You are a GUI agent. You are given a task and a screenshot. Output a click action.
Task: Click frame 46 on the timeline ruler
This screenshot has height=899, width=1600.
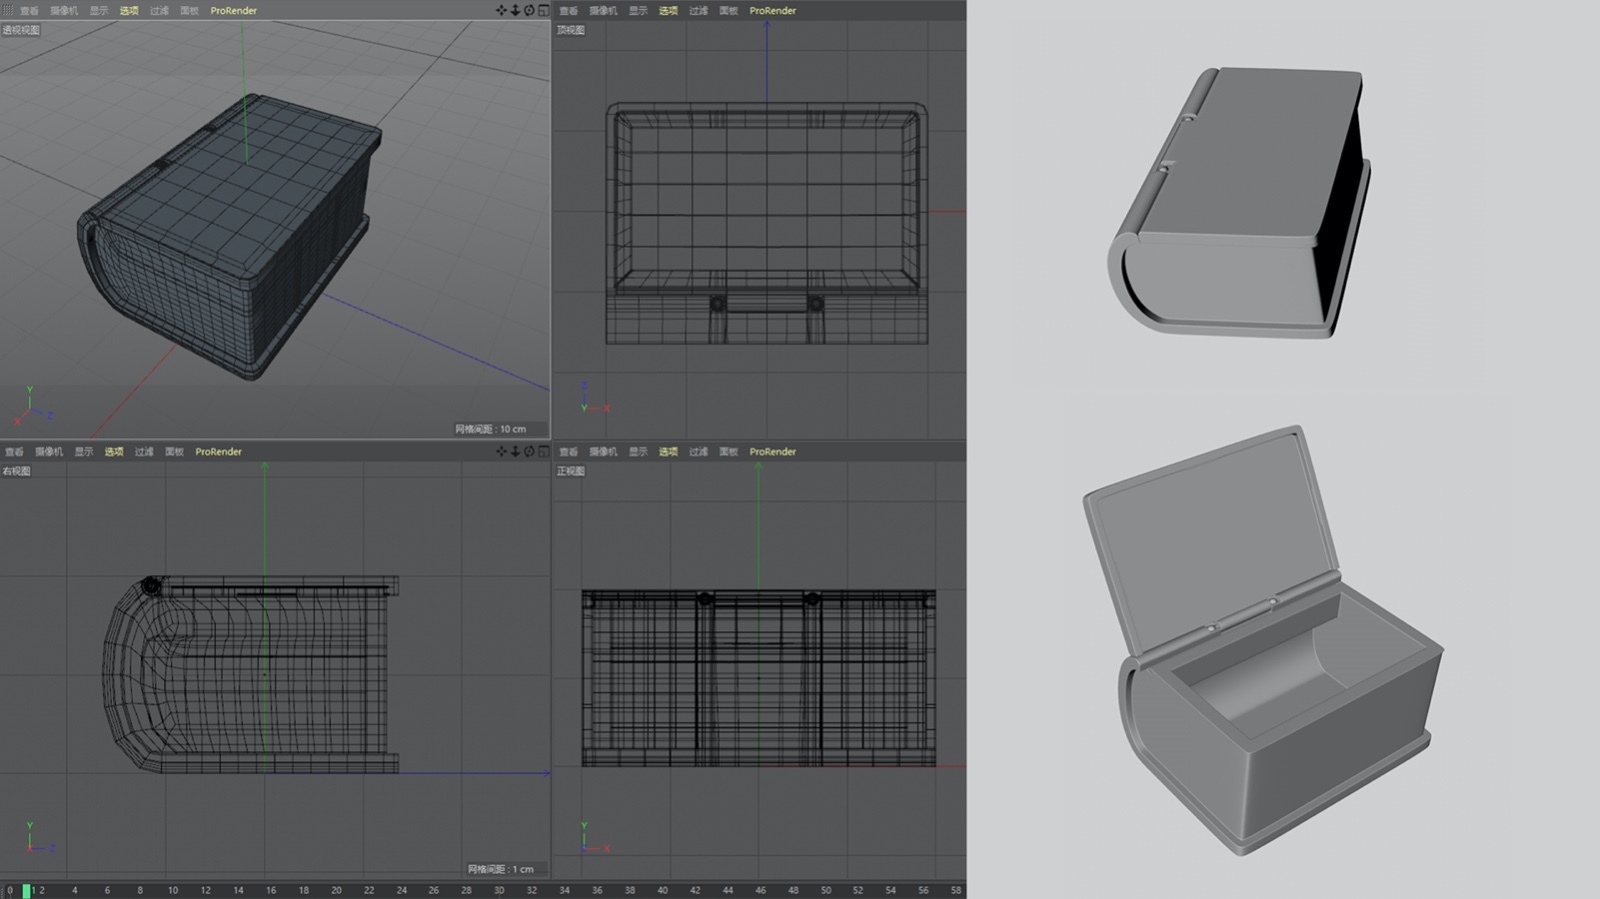coord(760,890)
